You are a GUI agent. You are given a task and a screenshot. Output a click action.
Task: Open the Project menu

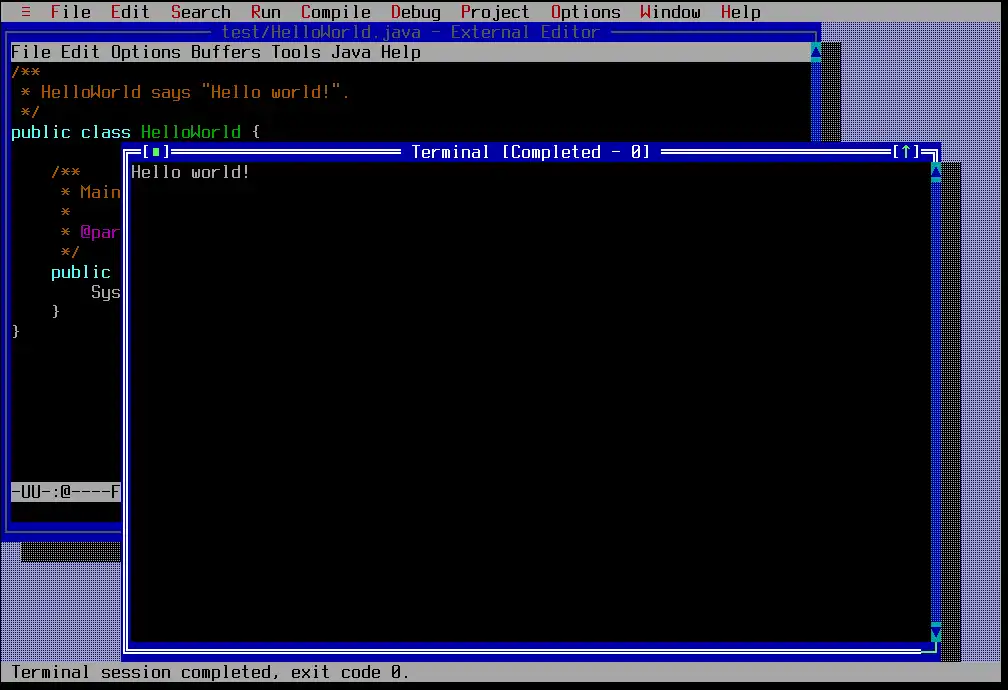[x=495, y=12]
